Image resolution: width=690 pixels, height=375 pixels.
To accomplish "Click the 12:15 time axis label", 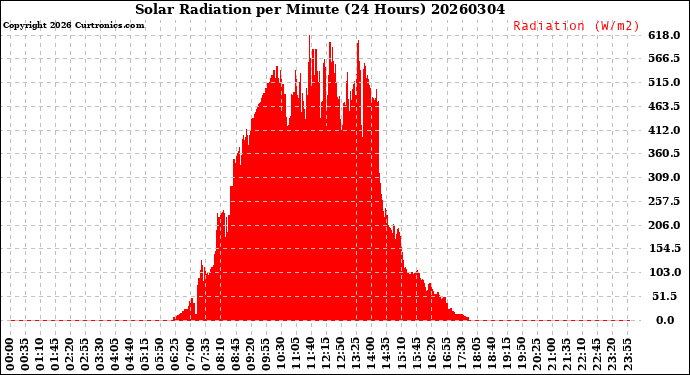I will point(326,355).
